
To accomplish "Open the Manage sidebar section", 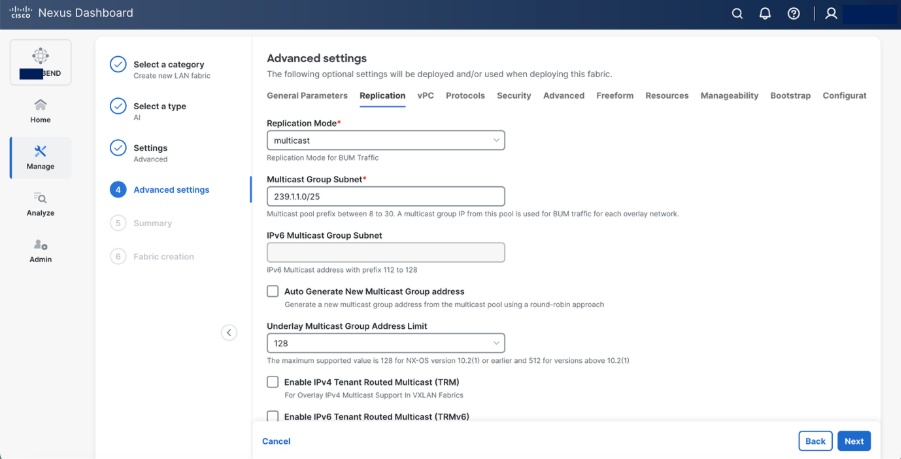I will pyautogui.click(x=40, y=157).
